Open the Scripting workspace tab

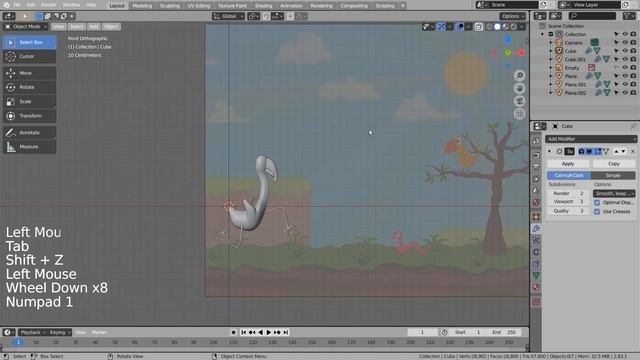pos(385,6)
